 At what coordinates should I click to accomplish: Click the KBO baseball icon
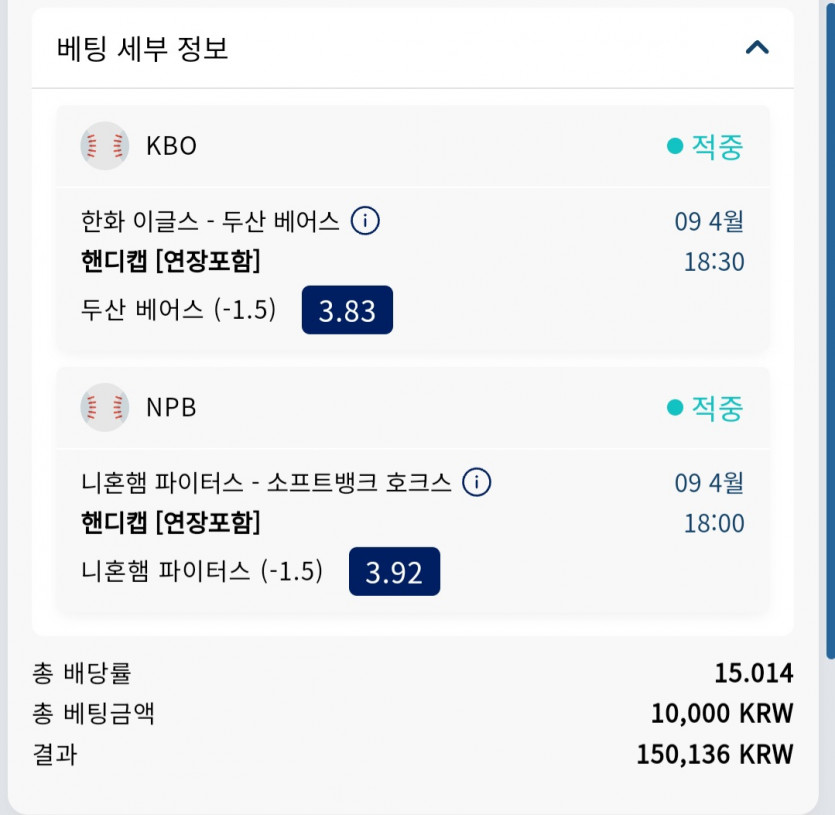coord(104,146)
